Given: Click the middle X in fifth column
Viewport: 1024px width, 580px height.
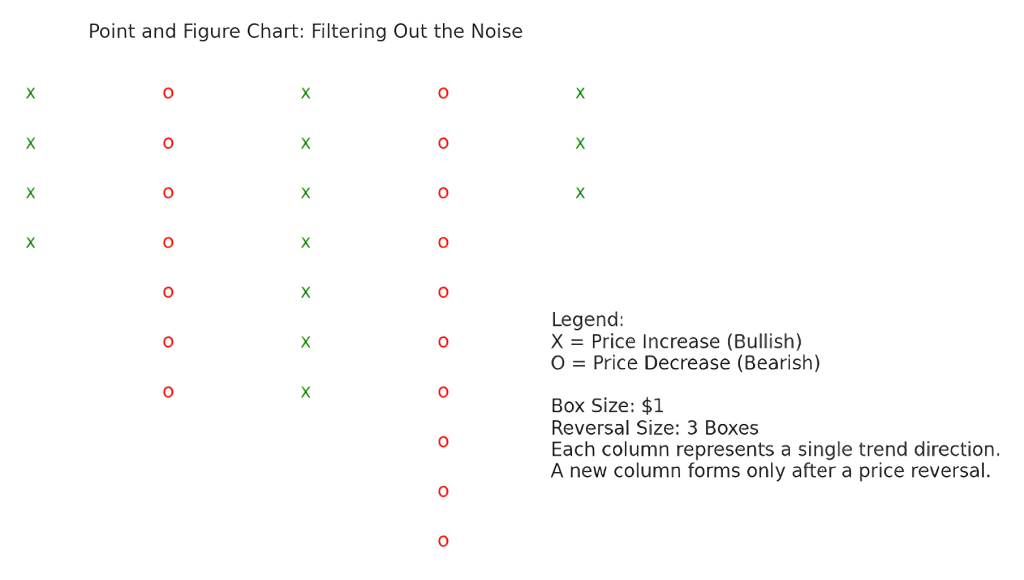Looking at the screenshot, I should [x=581, y=143].
